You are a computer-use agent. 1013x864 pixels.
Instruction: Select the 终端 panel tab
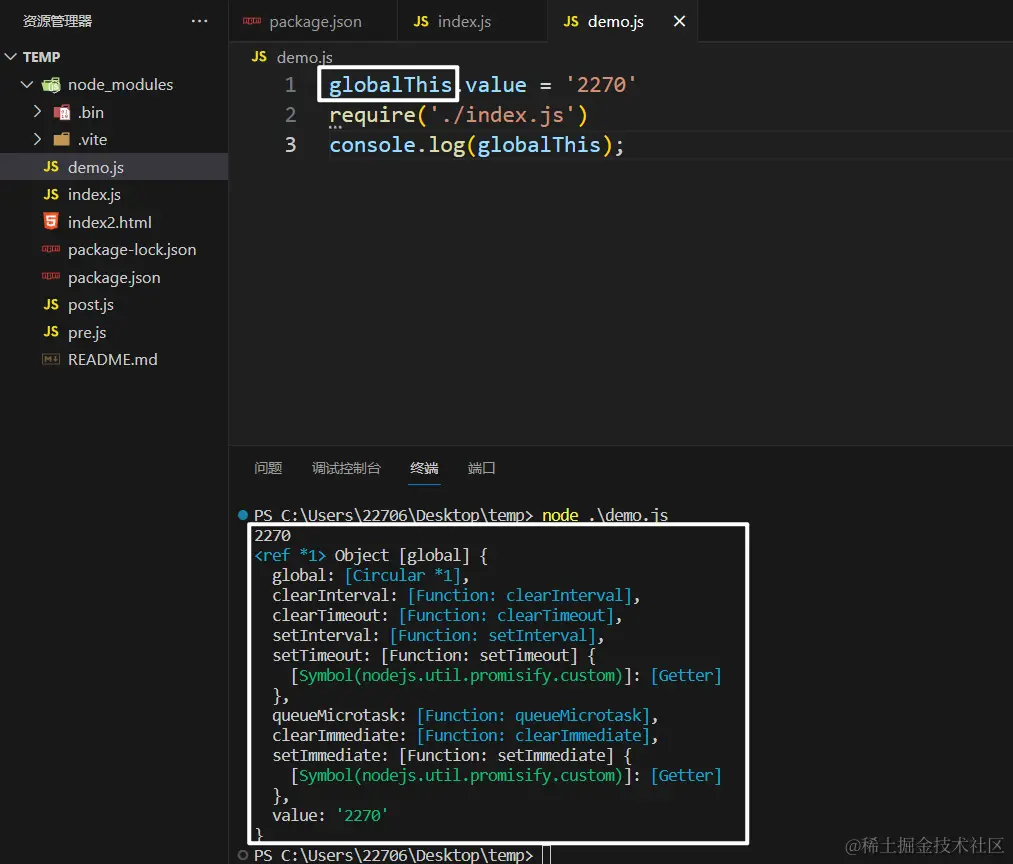(x=424, y=468)
